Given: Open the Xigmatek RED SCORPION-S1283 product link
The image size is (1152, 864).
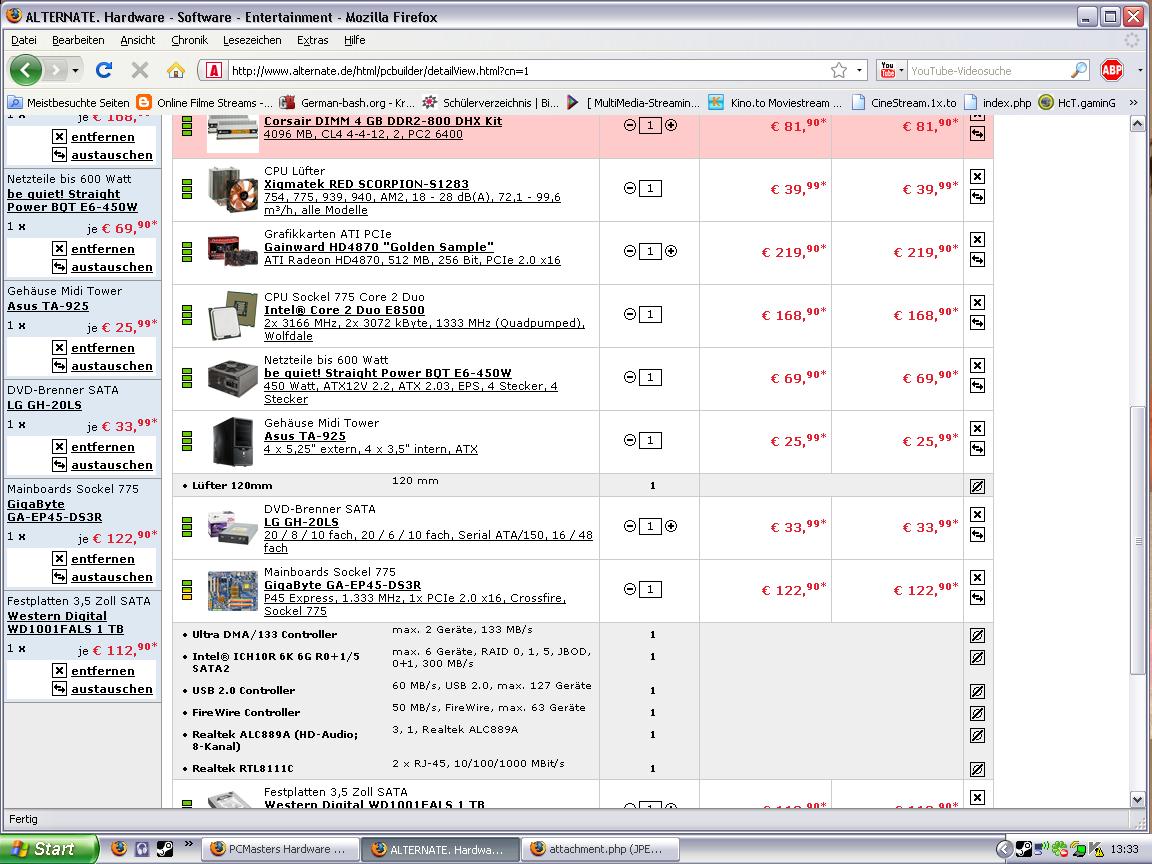Looking at the screenshot, I should 367,184.
